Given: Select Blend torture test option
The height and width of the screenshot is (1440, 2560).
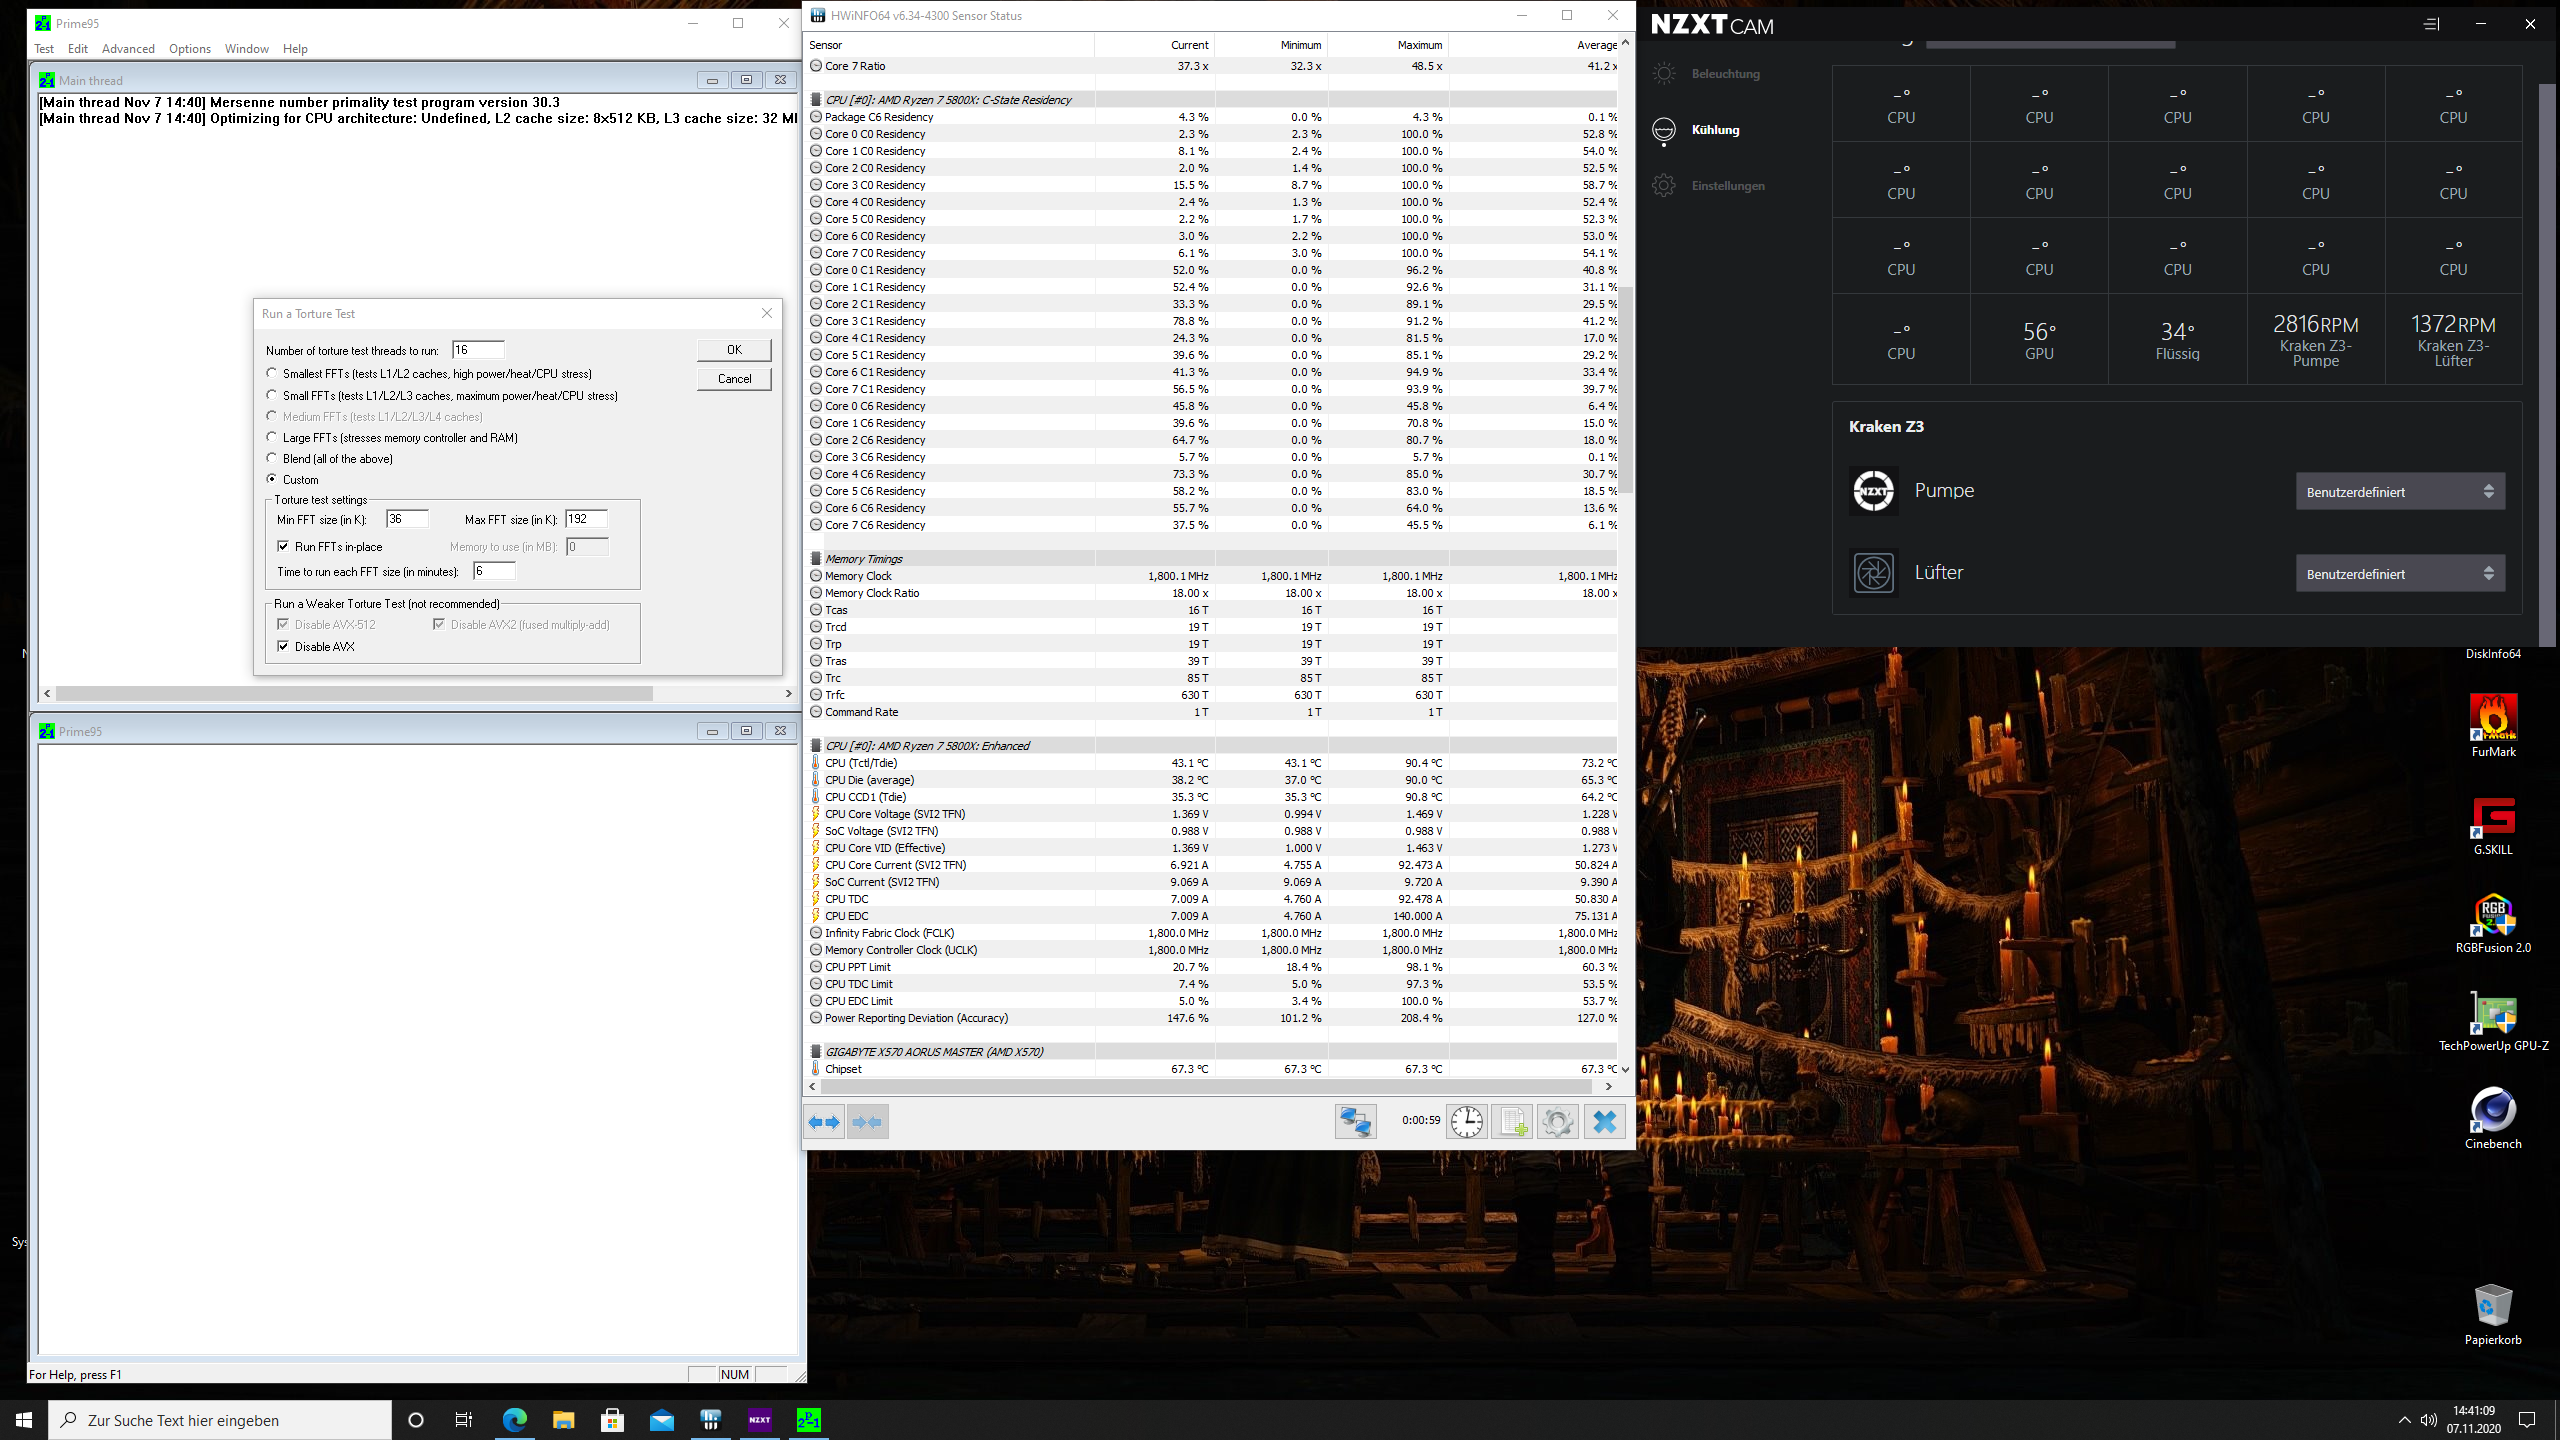Looking at the screenshot, I should point(272,458).
